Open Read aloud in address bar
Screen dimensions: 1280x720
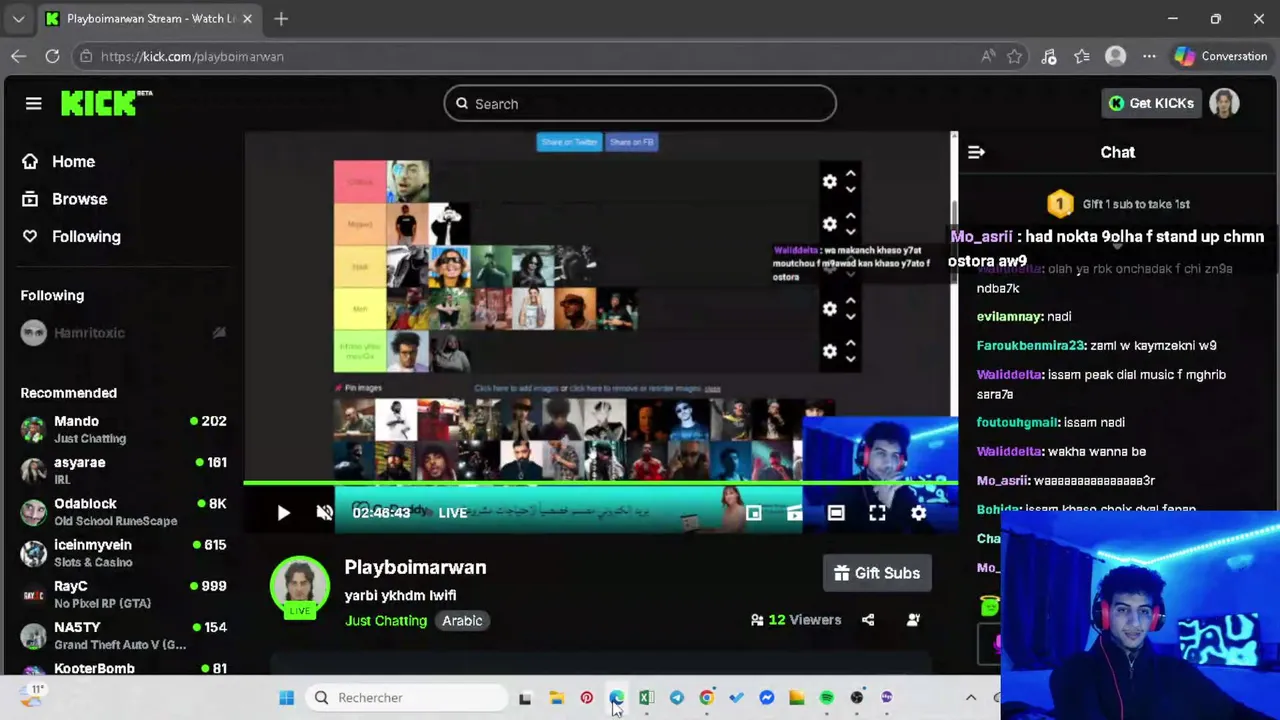pyautogui.click(x=988, y=57)
